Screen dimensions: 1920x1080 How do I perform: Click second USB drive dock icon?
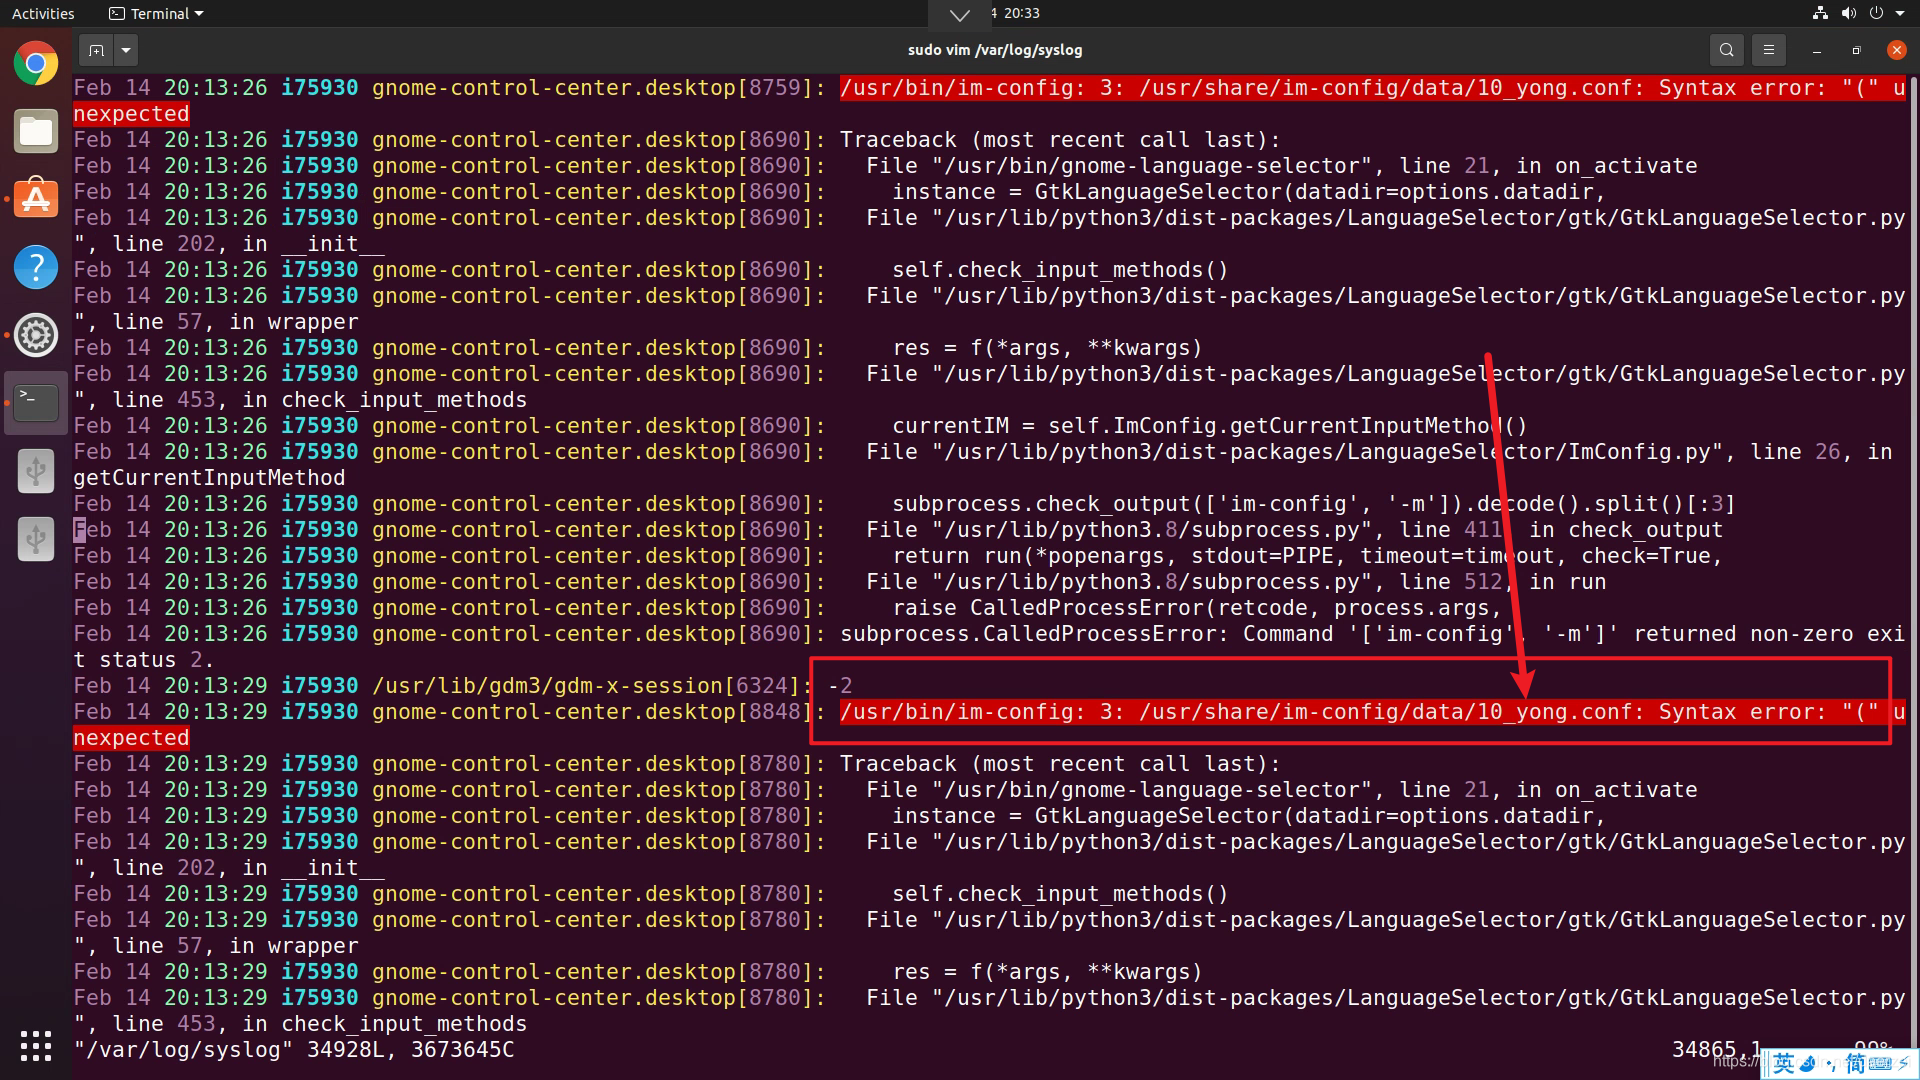[x=36, y=538]
